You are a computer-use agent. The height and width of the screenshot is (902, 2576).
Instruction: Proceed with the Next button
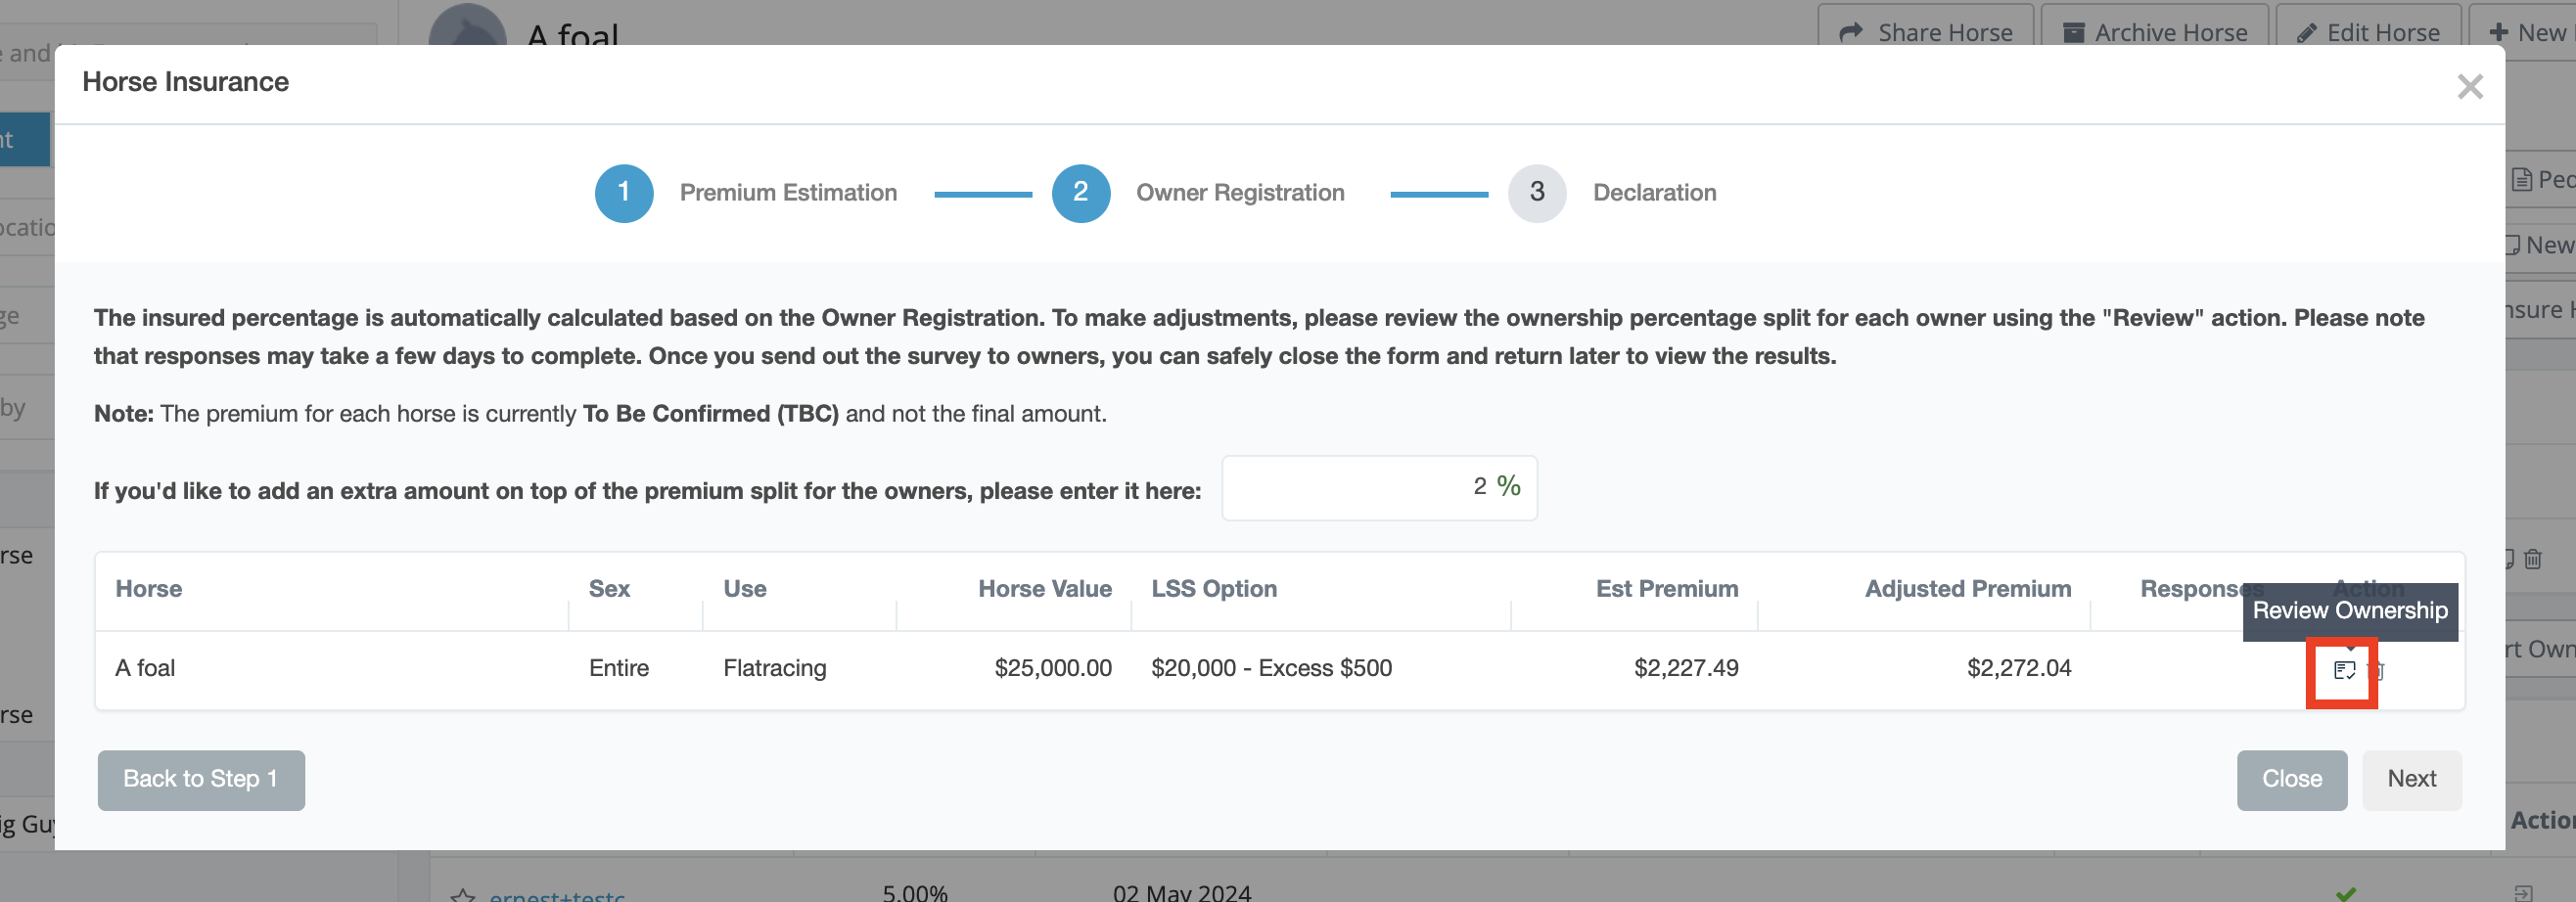coord(2411,779)
